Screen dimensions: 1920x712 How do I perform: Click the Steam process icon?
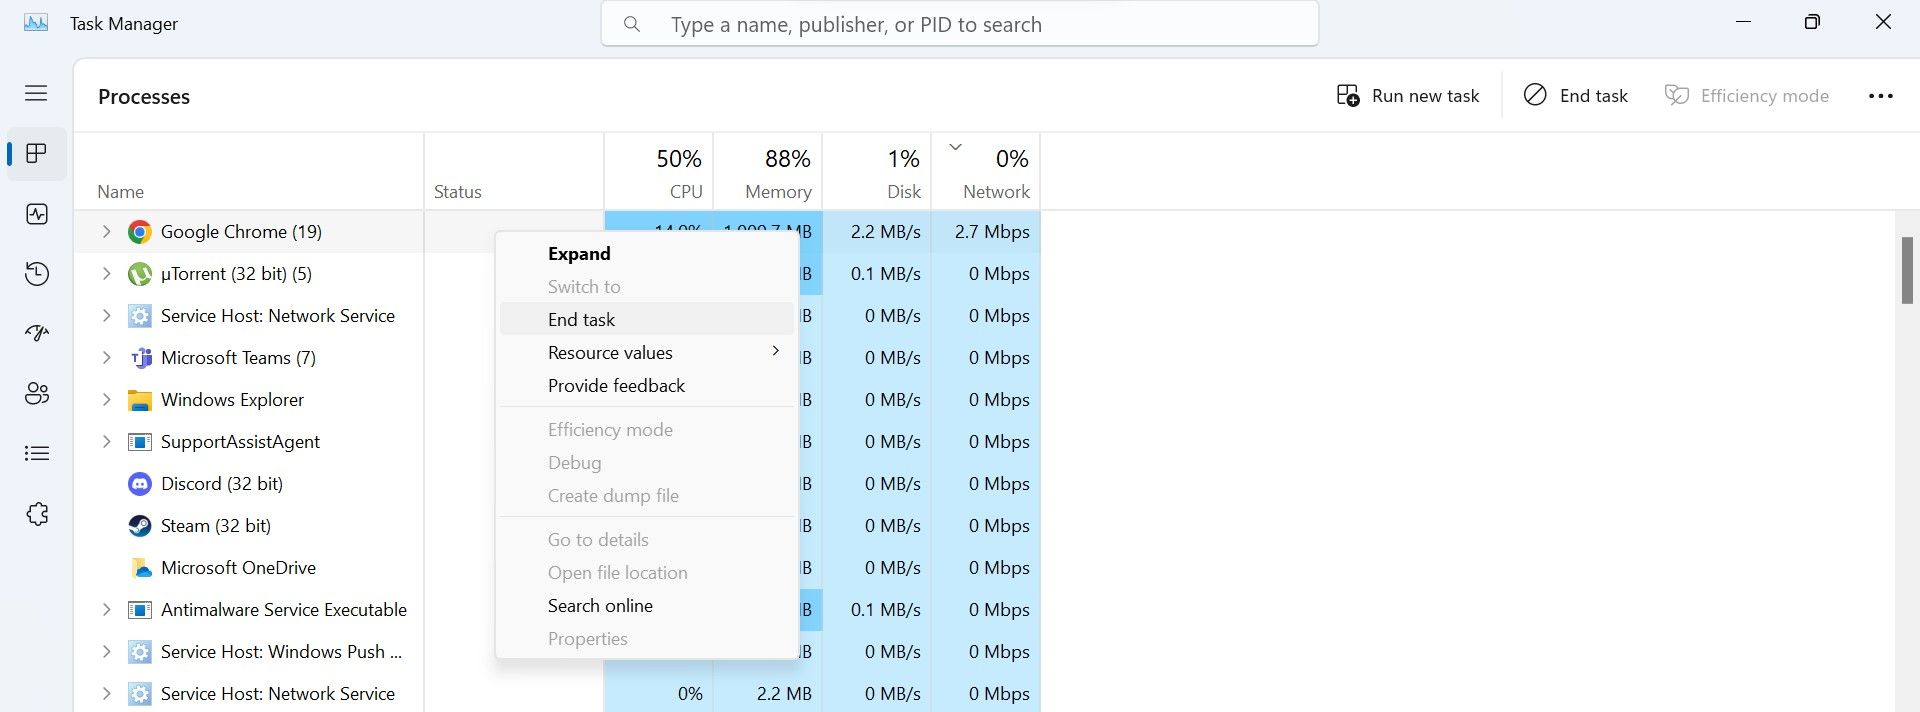click(x=140, y=526)
